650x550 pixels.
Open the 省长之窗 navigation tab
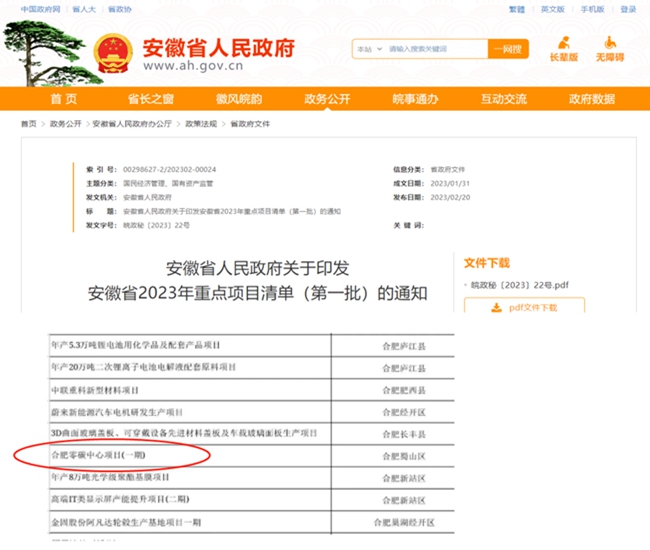pyautogui.click(x=151, y=99)
